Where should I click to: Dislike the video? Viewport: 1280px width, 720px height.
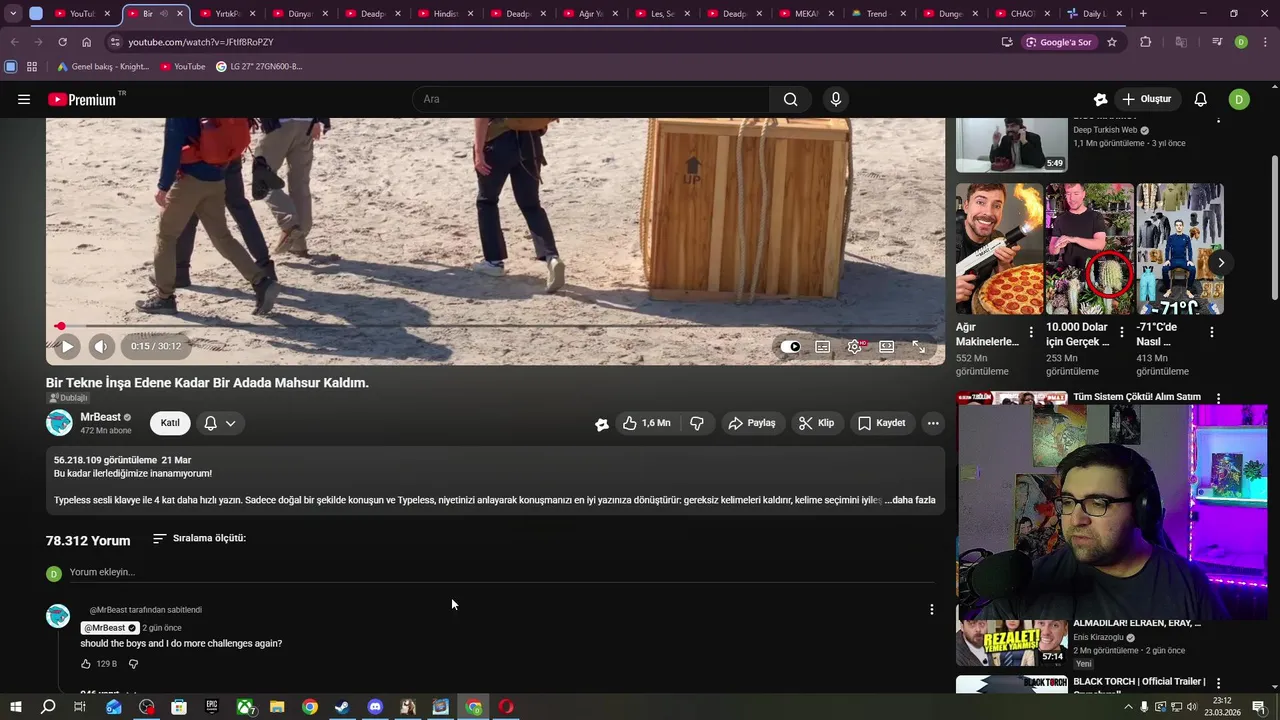click(697, 423)
